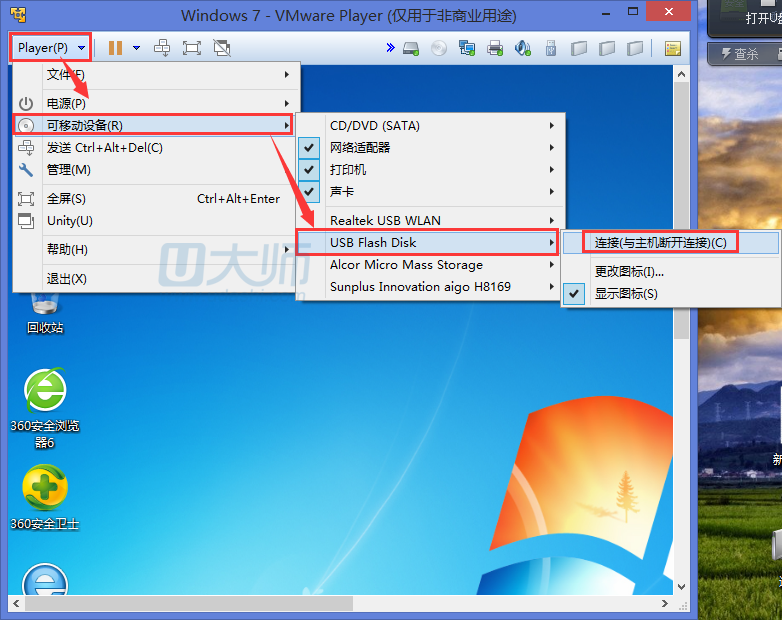The width and height of the screenshot is (782, 620).
Task: Click the orange pause virtual machine icon
Action: coord(116,48)
